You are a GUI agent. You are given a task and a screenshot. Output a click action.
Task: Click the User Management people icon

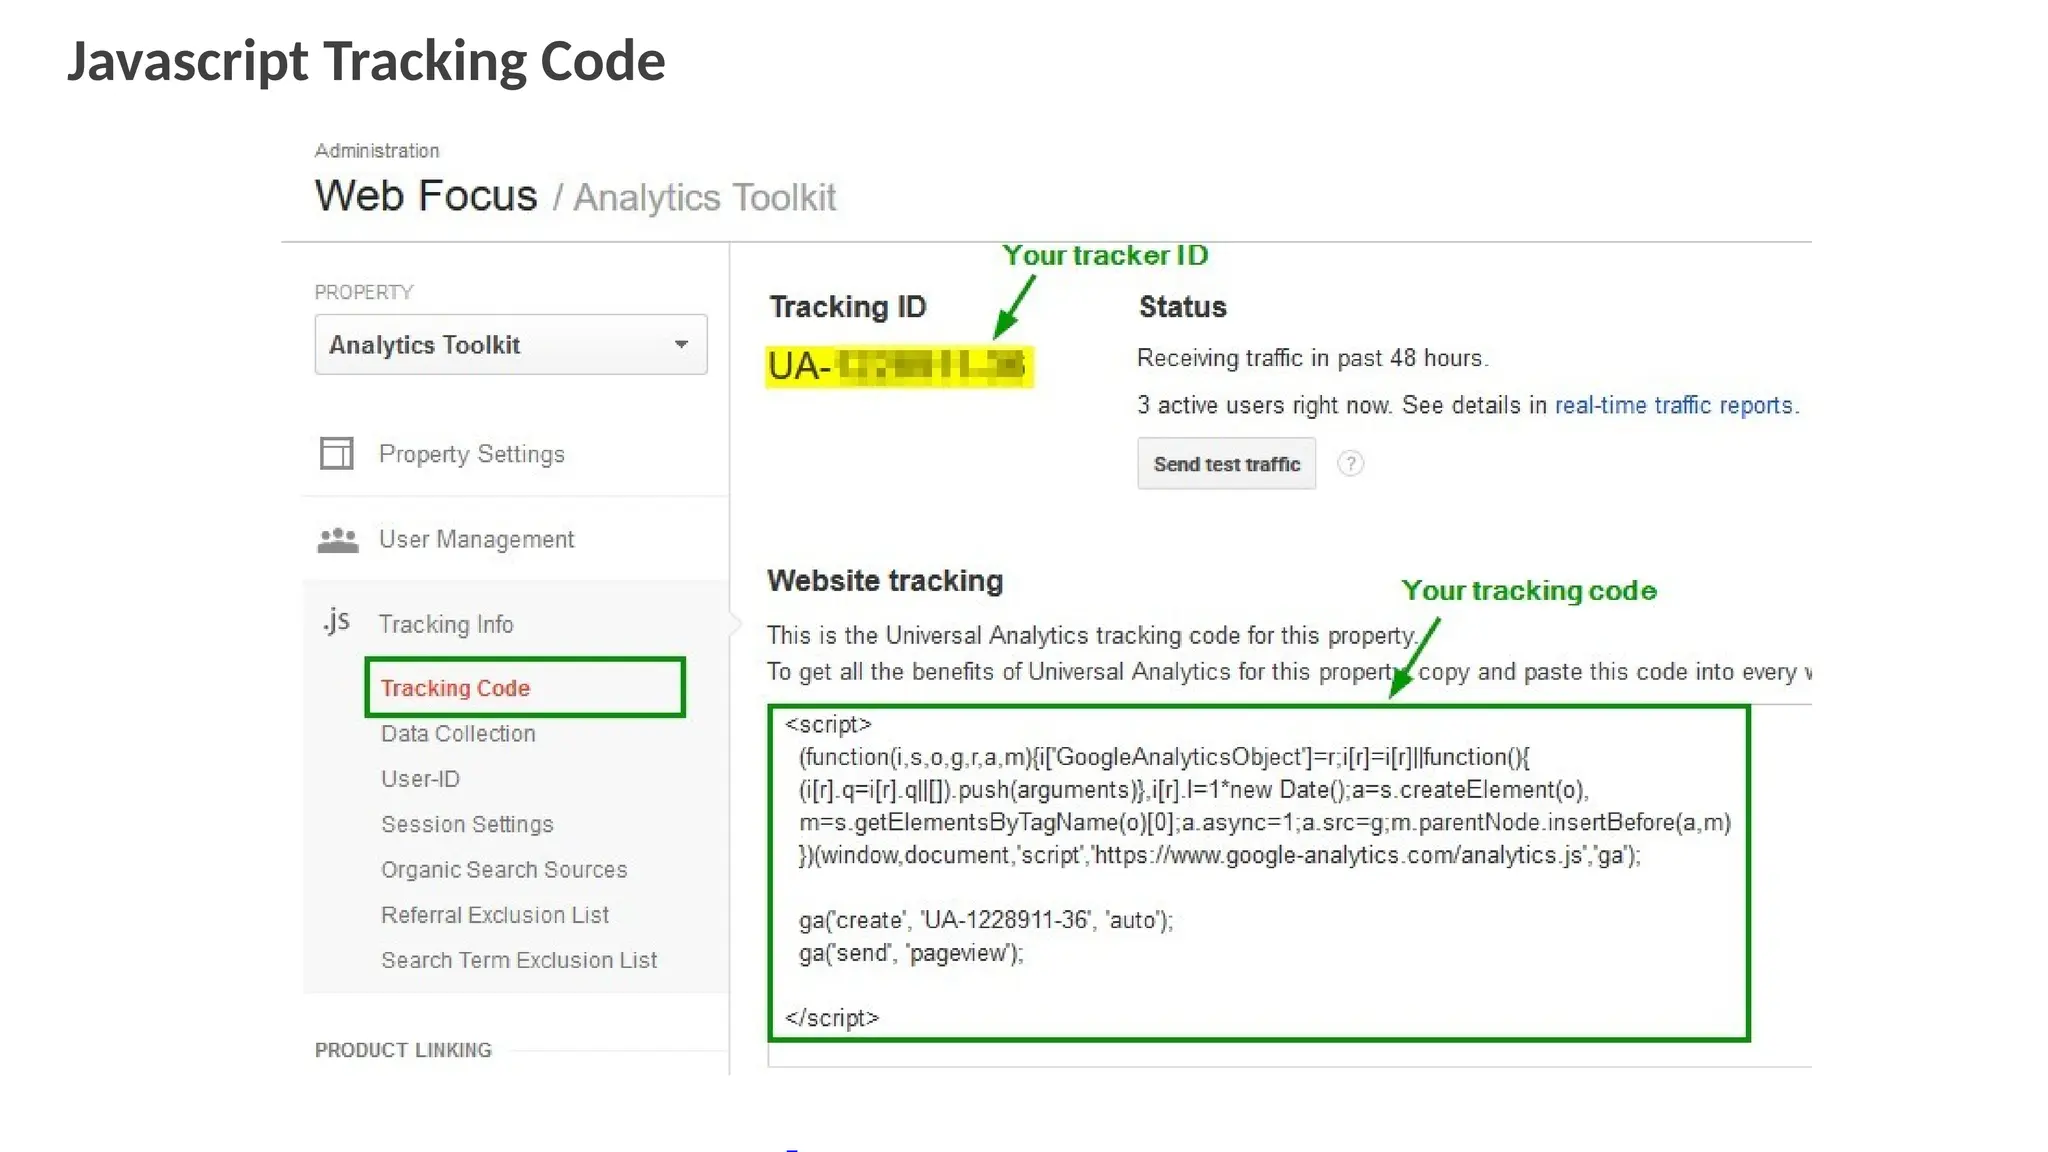(337, 540)
